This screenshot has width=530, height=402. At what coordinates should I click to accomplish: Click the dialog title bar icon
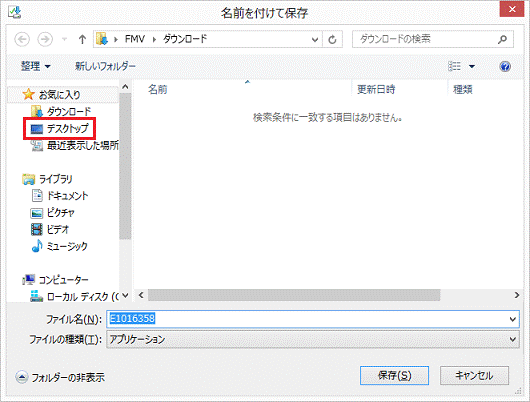click(15, 13)
